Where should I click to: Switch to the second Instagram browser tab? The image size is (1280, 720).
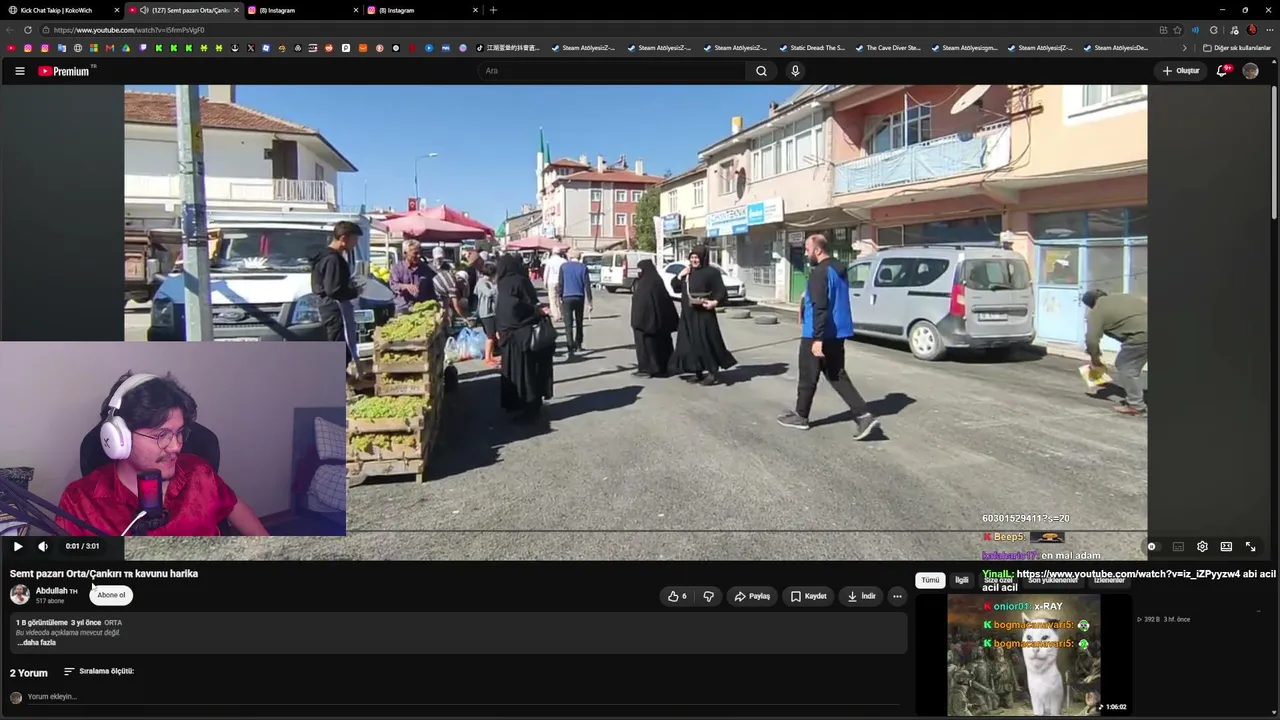point(420,10)
